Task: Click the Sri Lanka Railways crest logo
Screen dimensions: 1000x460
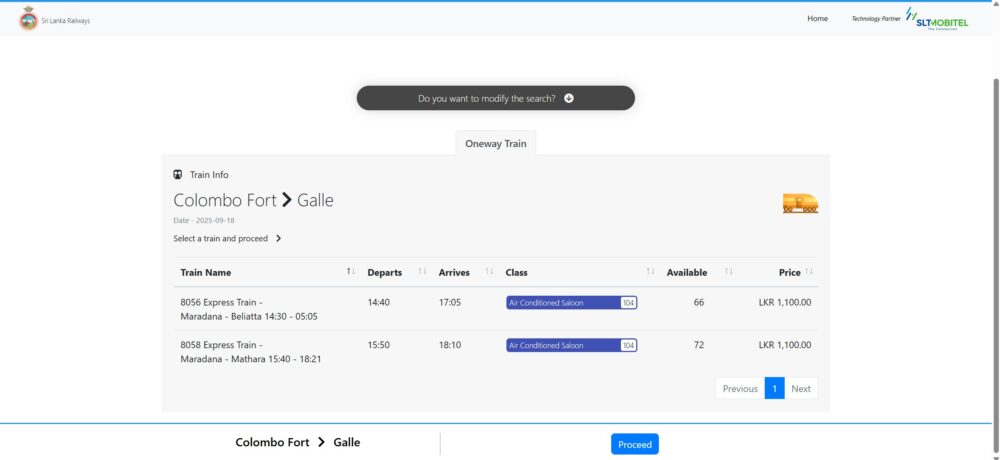Action: click(x=28, y=19)
